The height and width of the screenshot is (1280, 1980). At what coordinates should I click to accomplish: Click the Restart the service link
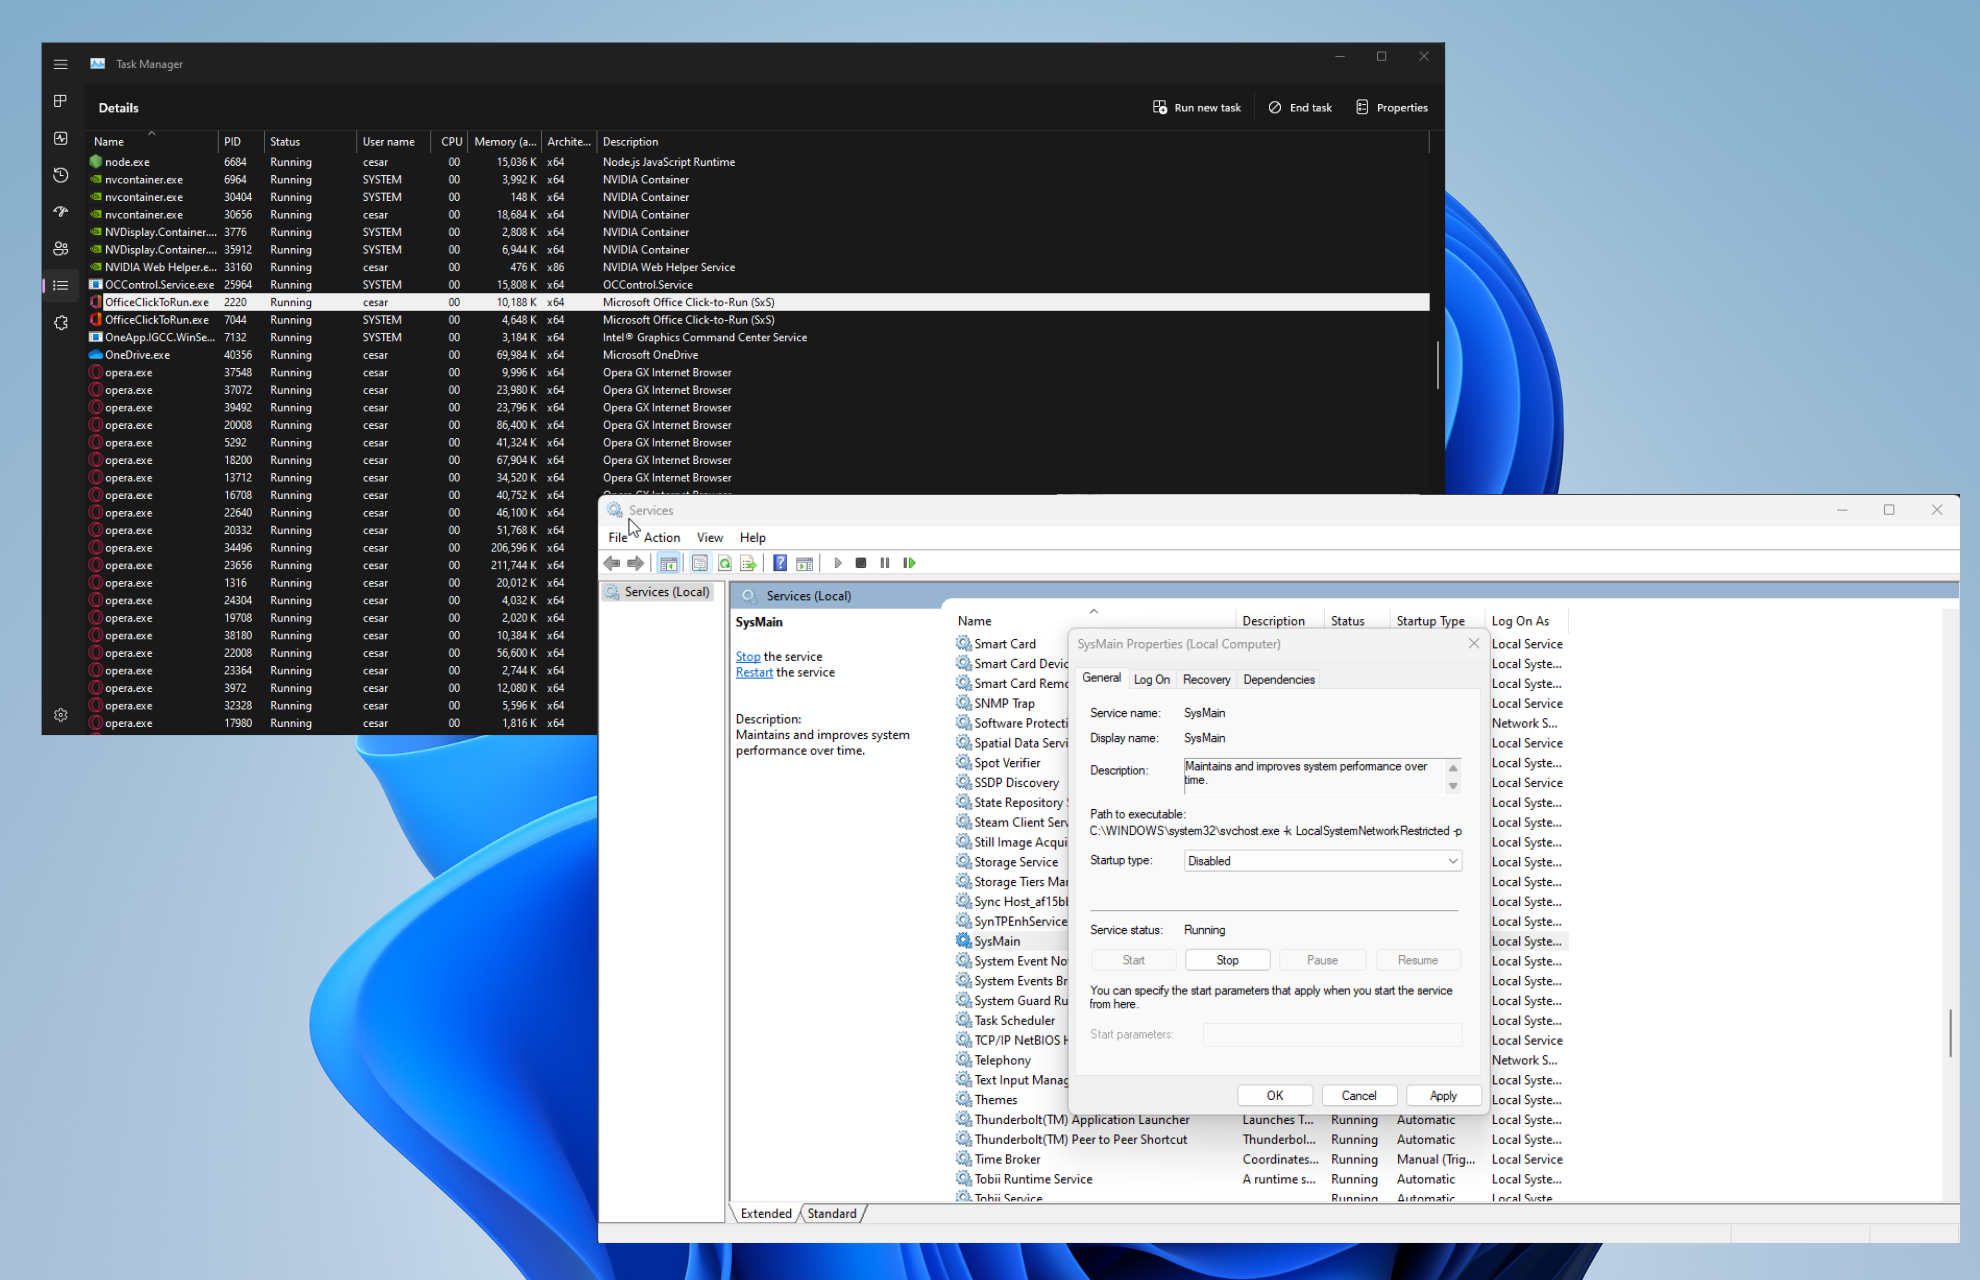[754, 673]
